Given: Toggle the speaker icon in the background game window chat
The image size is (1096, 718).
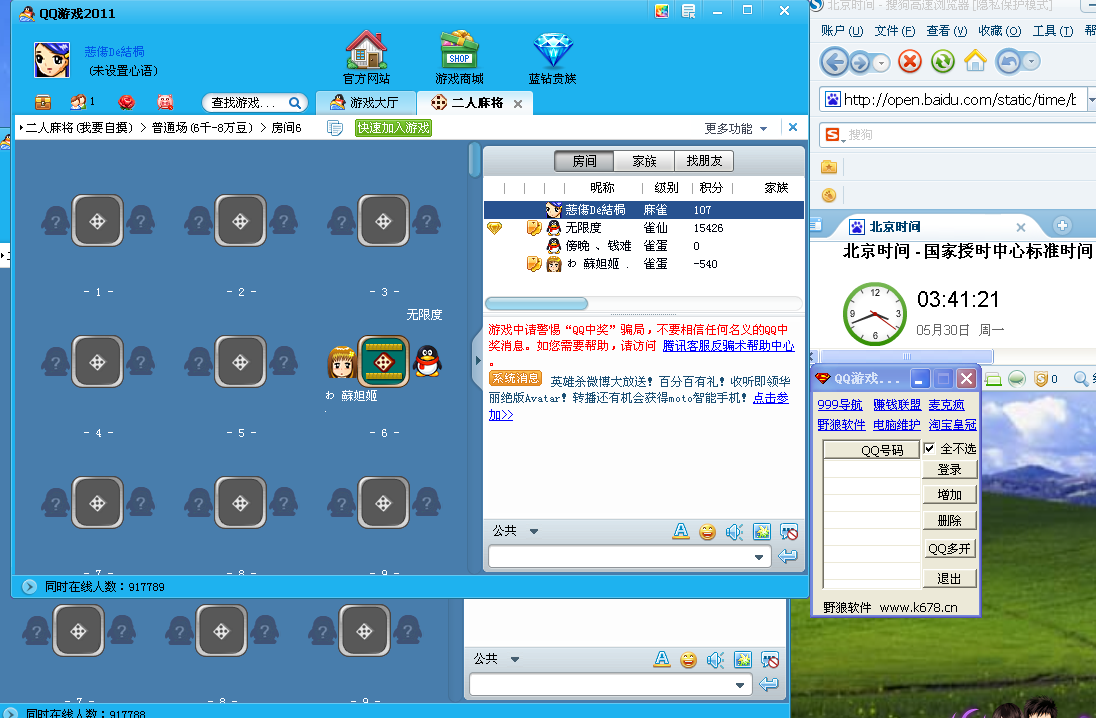Looking at the screenshot, I should (x=715, y=659).
